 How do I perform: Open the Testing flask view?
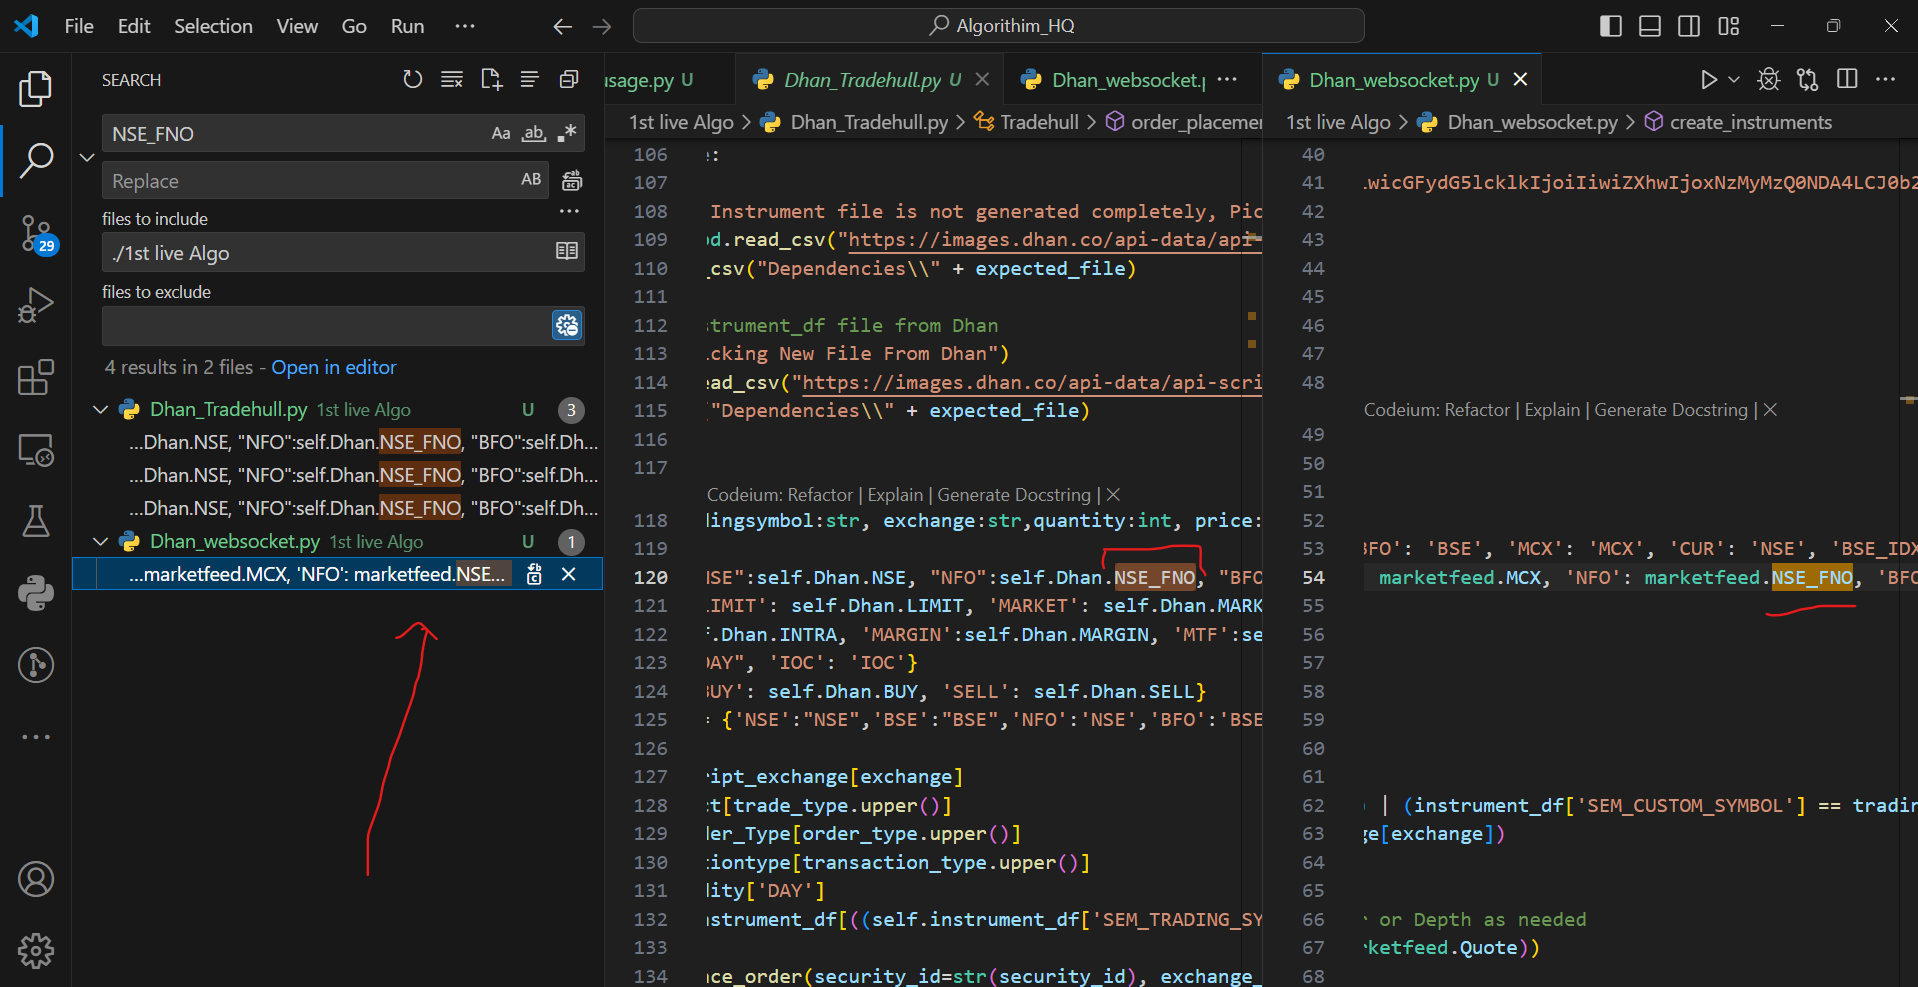coord(36,521)
